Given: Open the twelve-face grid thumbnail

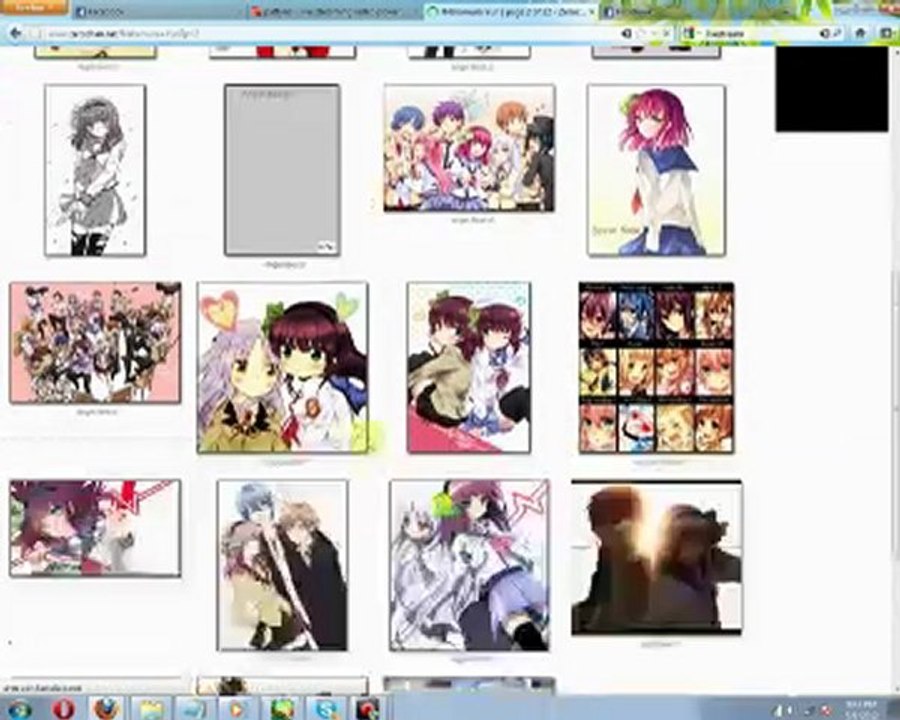Looking at the screenshot, I should pyautogui.click(x=656, y=367).
